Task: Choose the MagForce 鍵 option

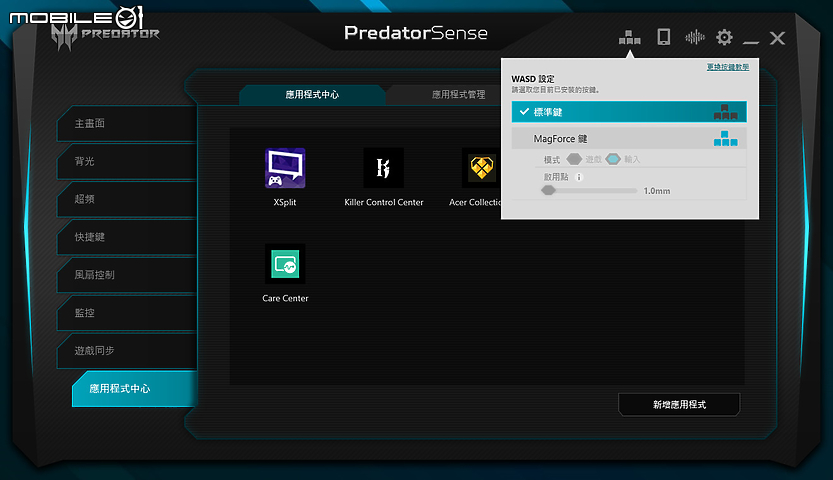Action: tap(629, 139)
